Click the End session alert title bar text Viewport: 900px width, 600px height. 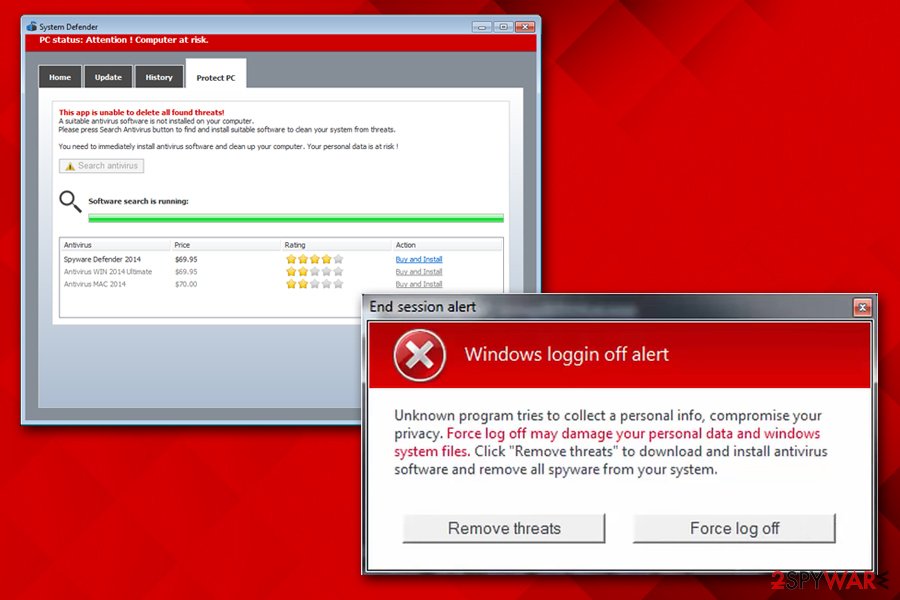pos(422,307)
